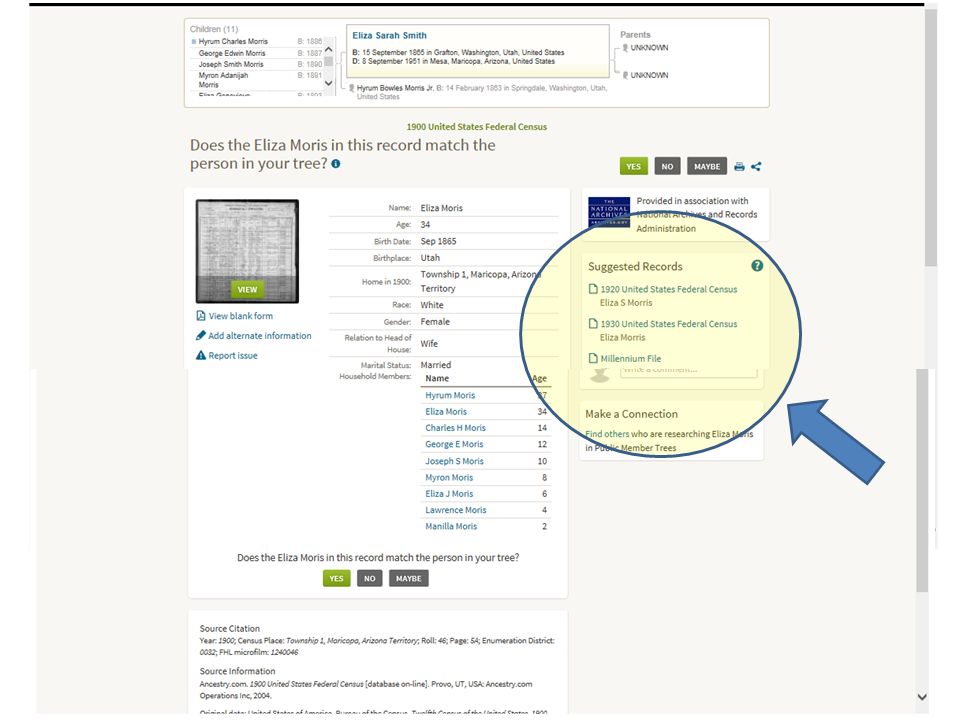
Task: Click the National Archives logo
Action: (x=609, y=212)
